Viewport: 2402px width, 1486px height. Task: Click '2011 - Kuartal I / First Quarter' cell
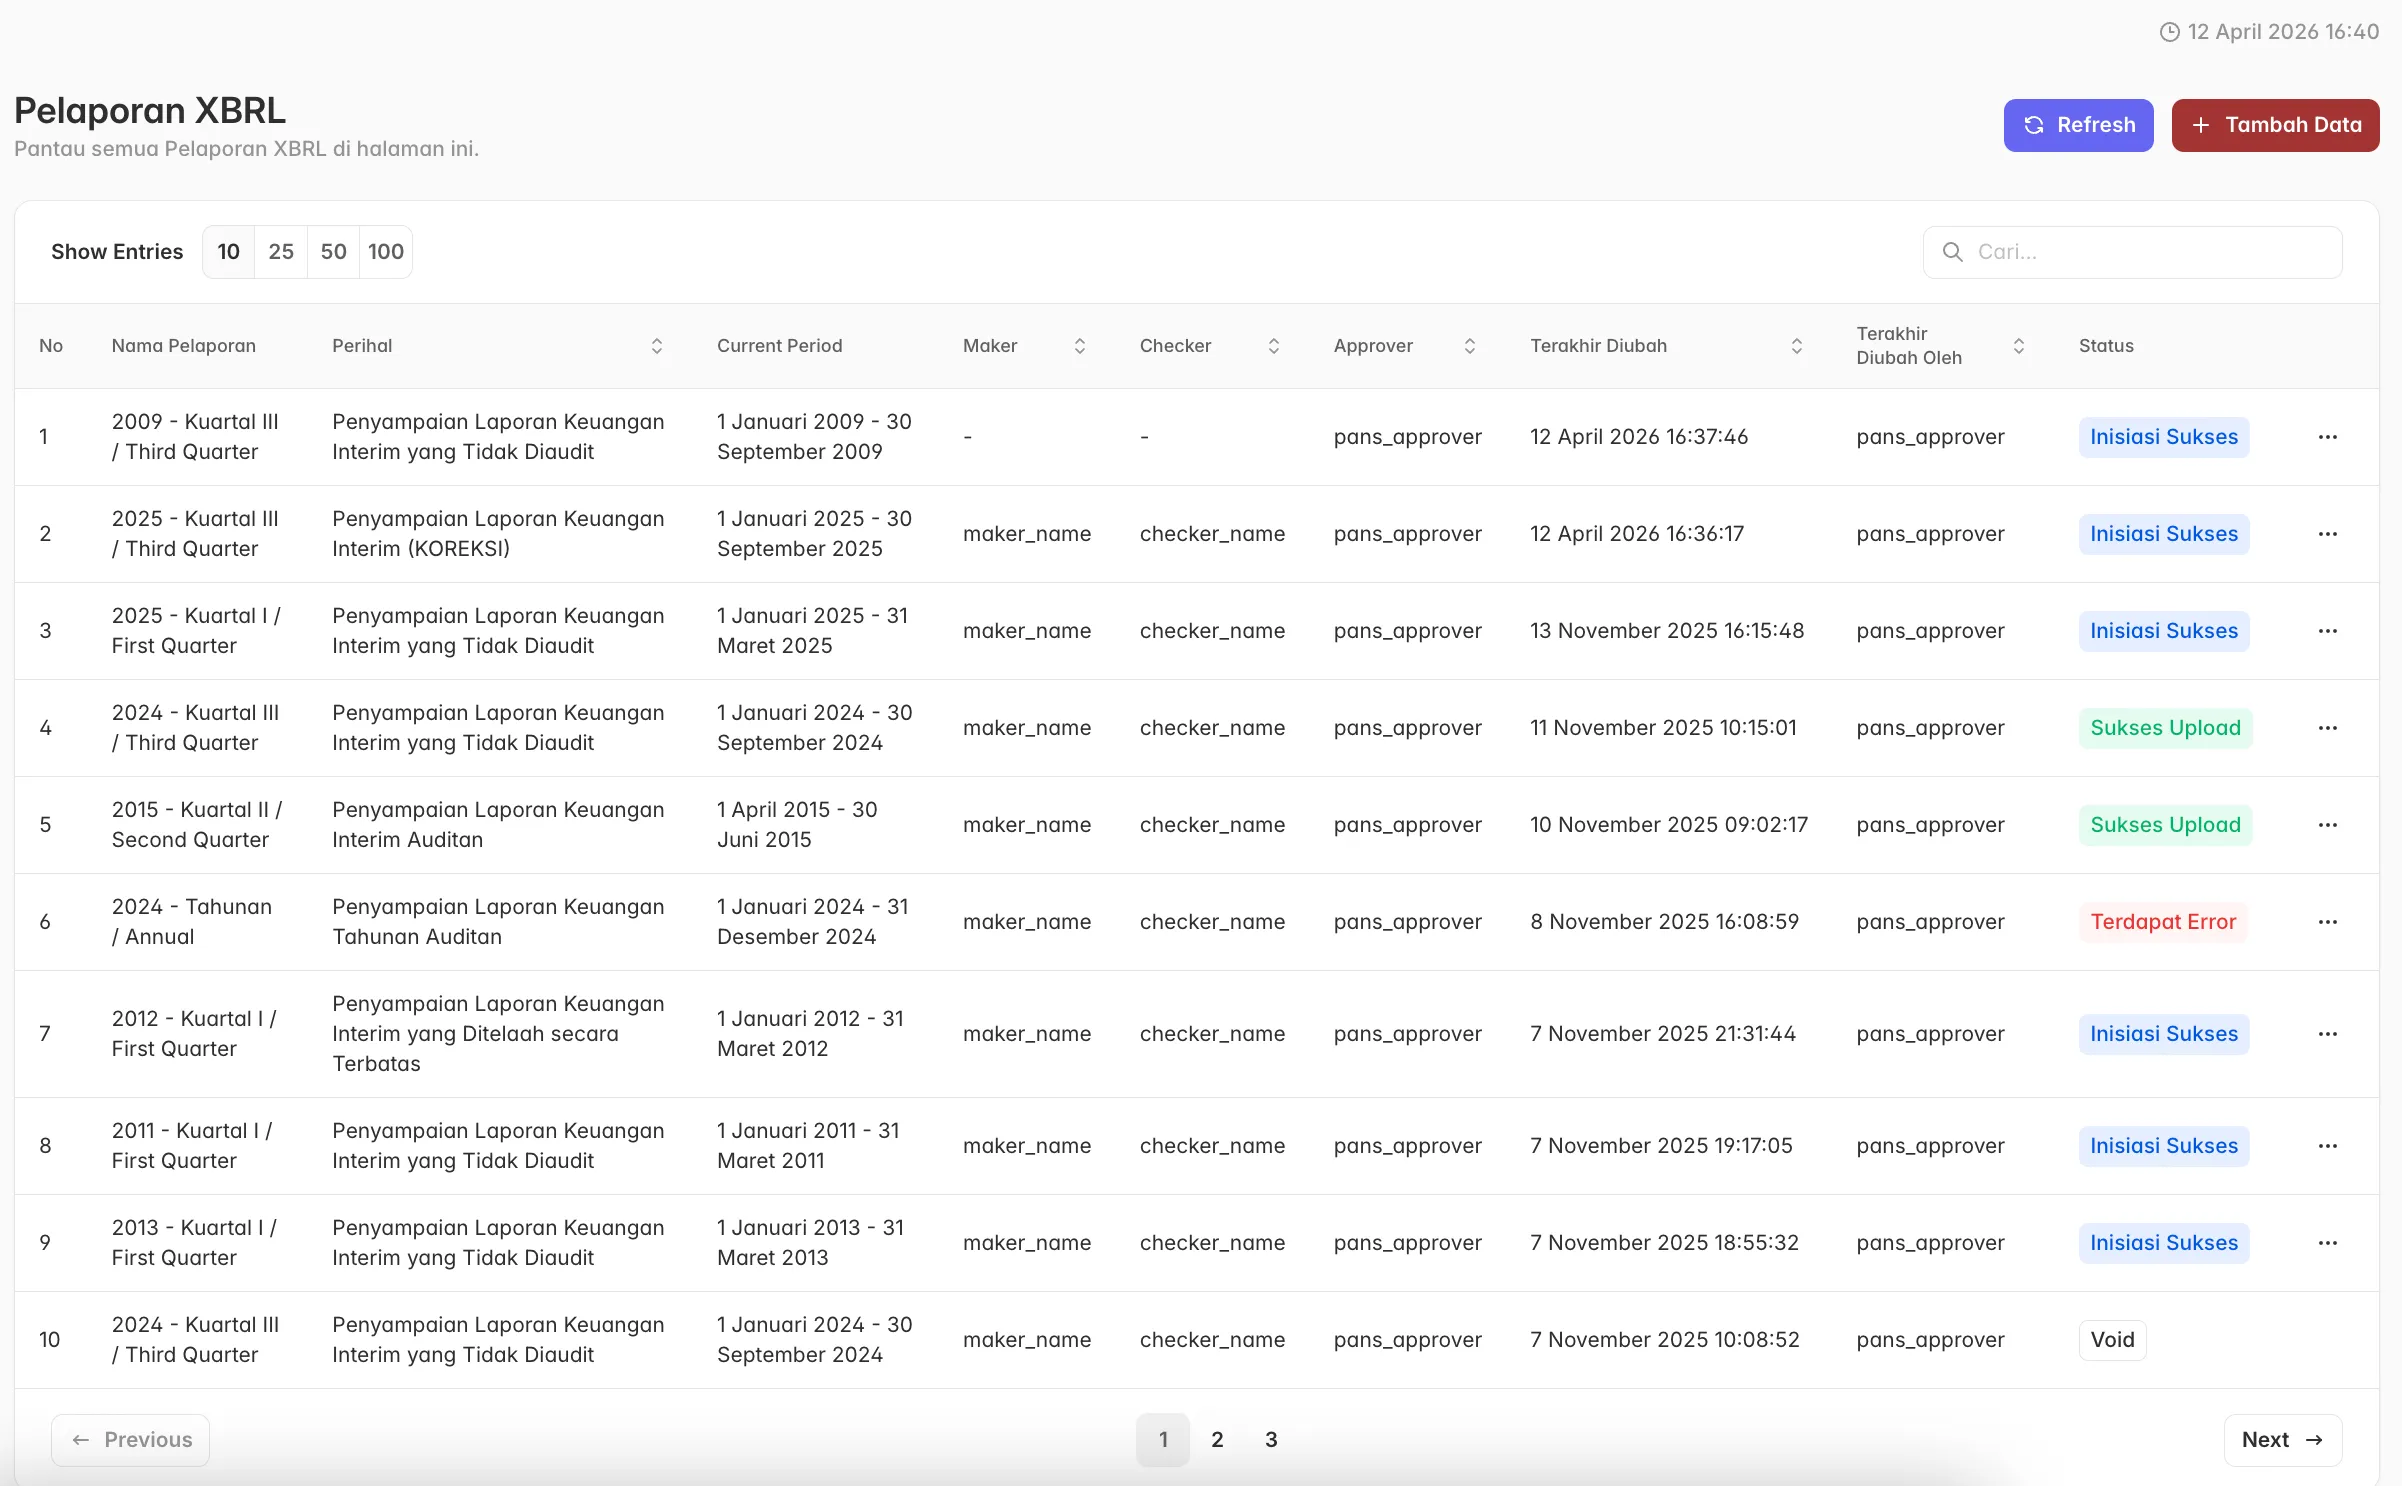[192, 1146]
